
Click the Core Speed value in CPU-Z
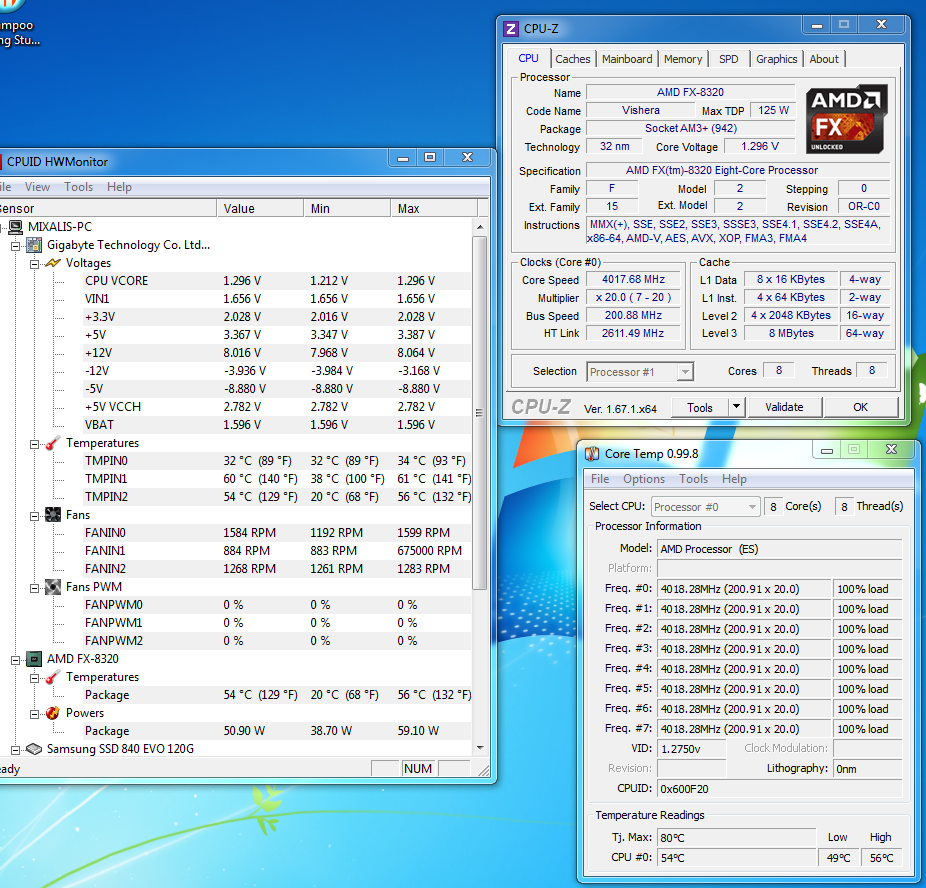point(633,279)
